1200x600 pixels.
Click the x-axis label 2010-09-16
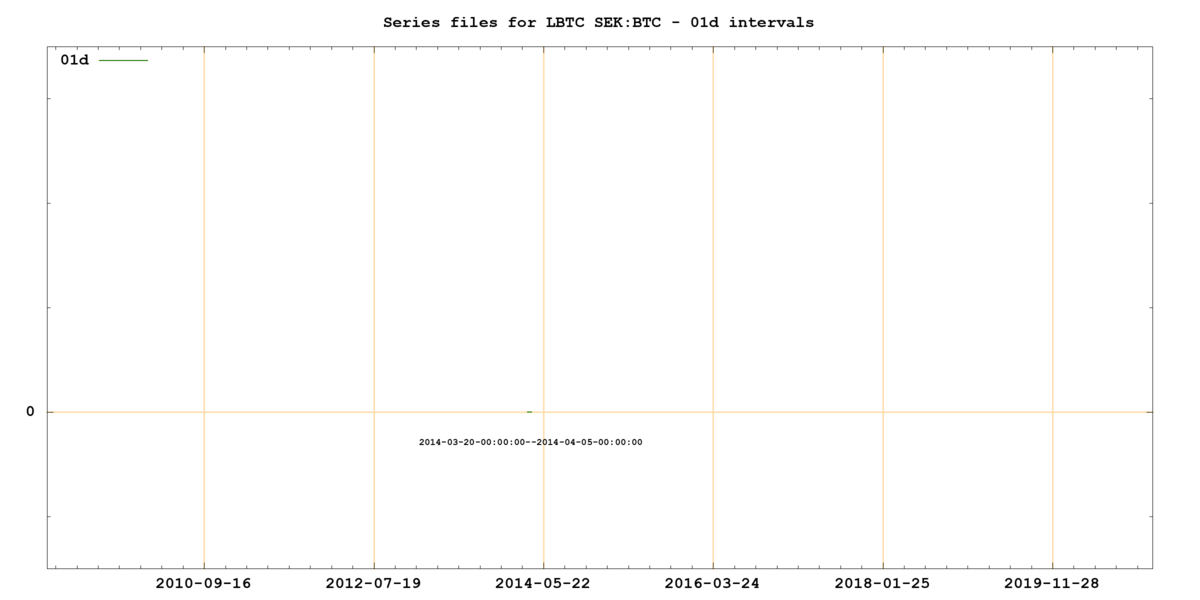(x=204, y=583)
